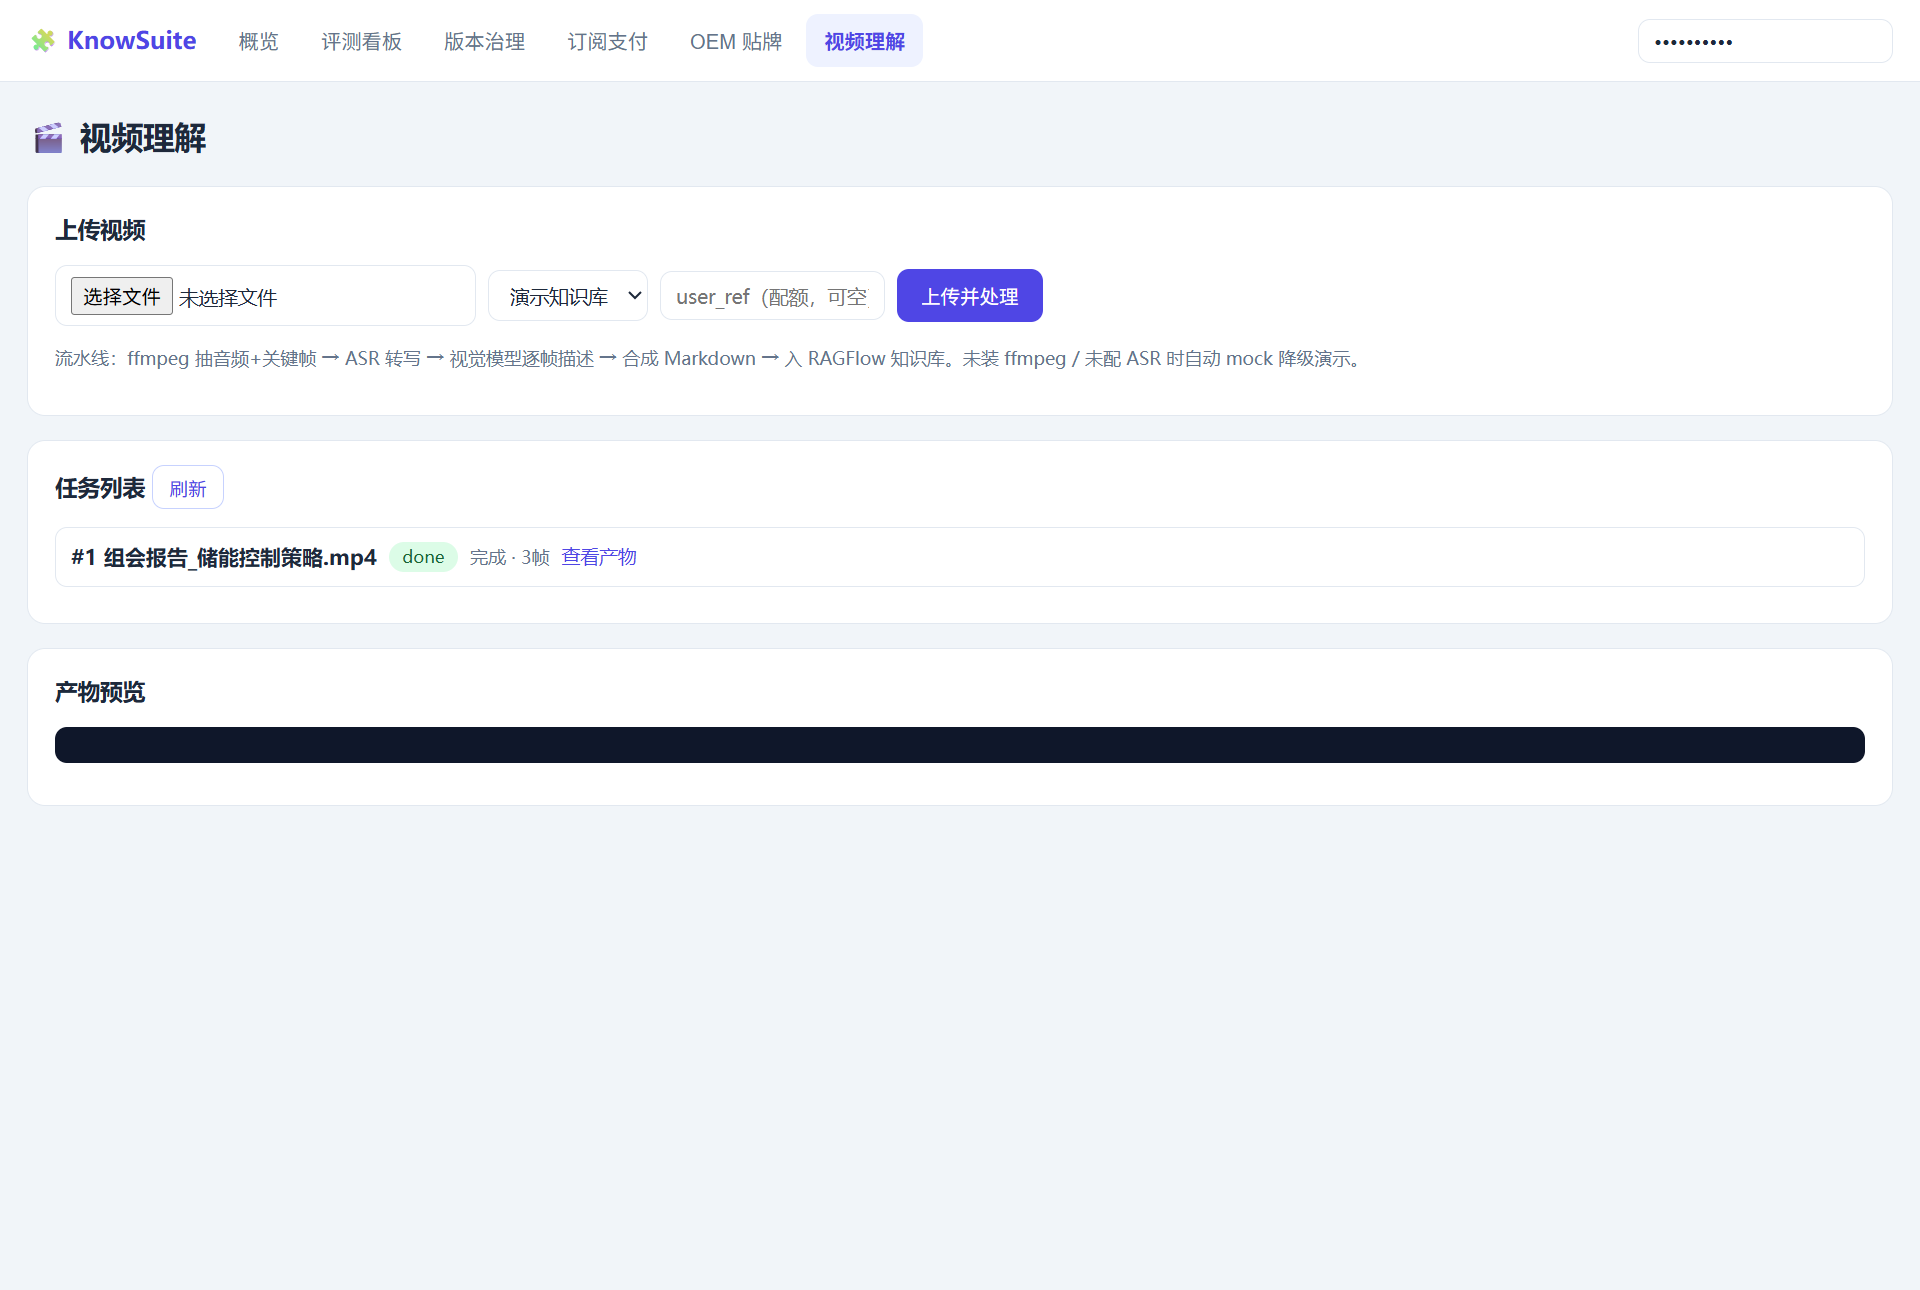Select the OEM 贴牌 tab
The width and height of the screenshot is (1920, 1290).
(735, 41)
